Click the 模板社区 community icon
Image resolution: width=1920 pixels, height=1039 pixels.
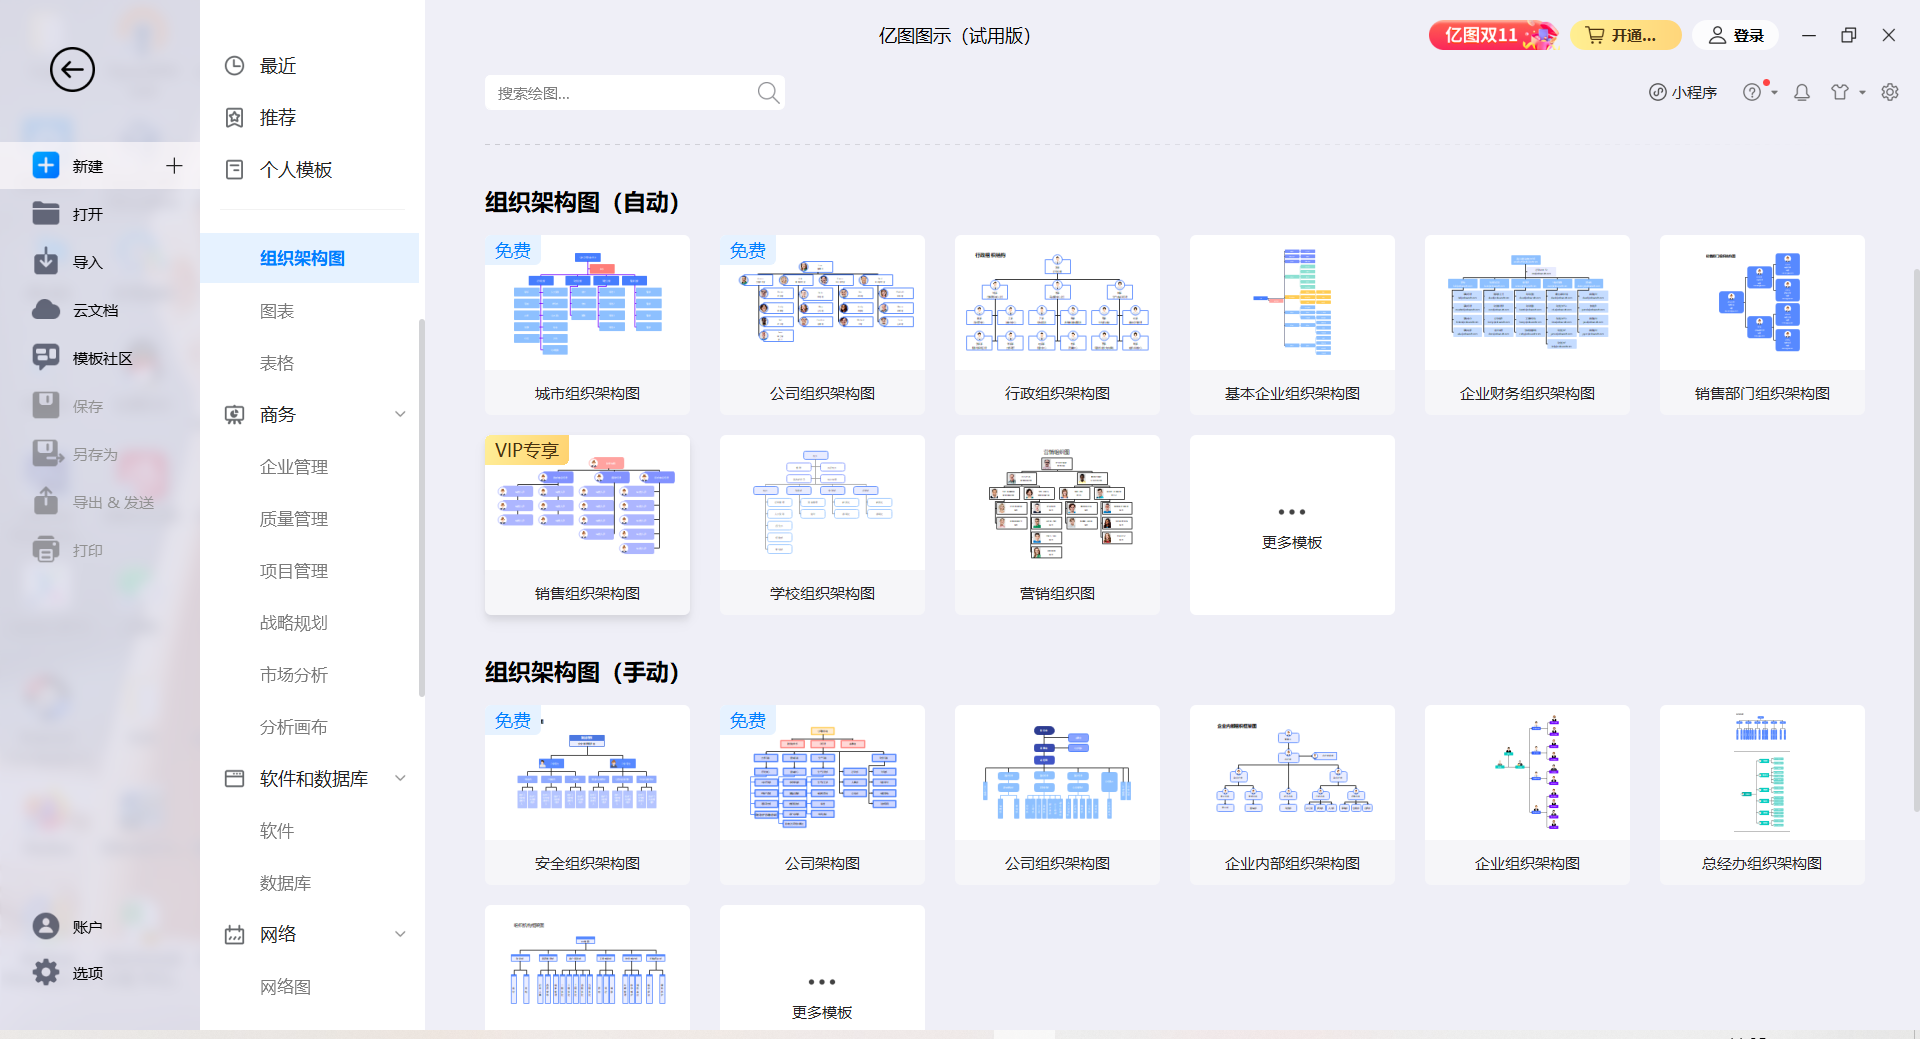click(x=46, y=357)
